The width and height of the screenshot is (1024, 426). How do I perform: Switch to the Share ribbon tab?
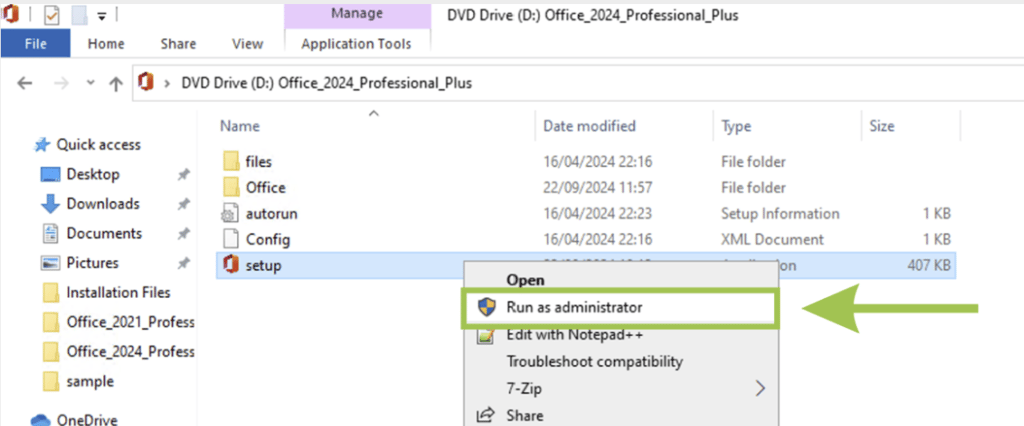(178, 44)
